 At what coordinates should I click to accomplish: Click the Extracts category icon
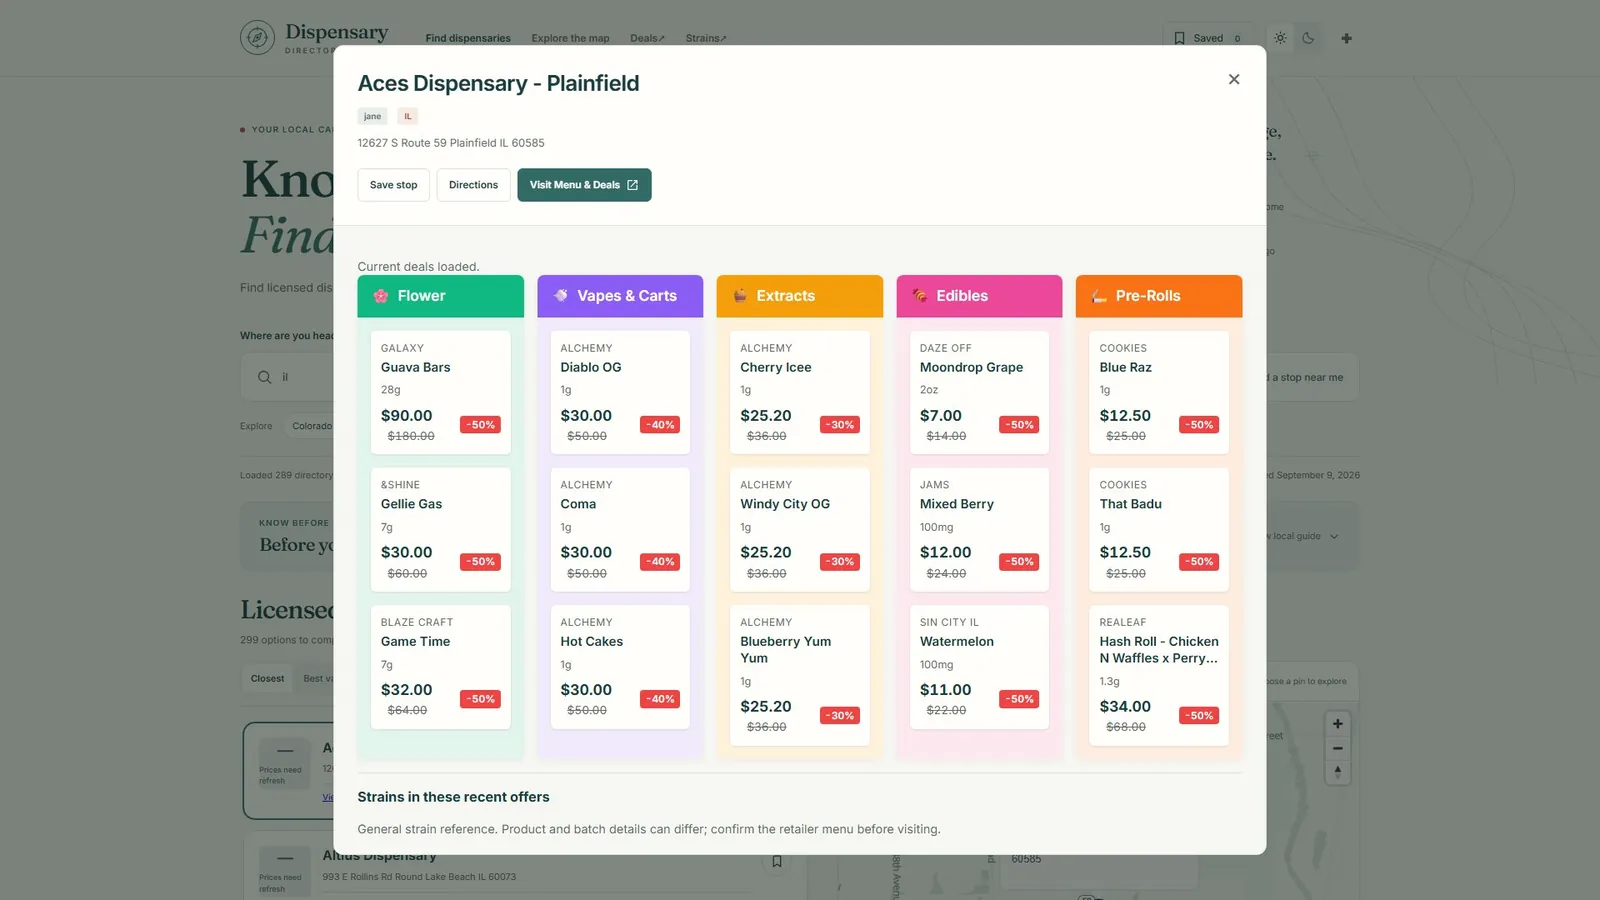click(740, 296)
